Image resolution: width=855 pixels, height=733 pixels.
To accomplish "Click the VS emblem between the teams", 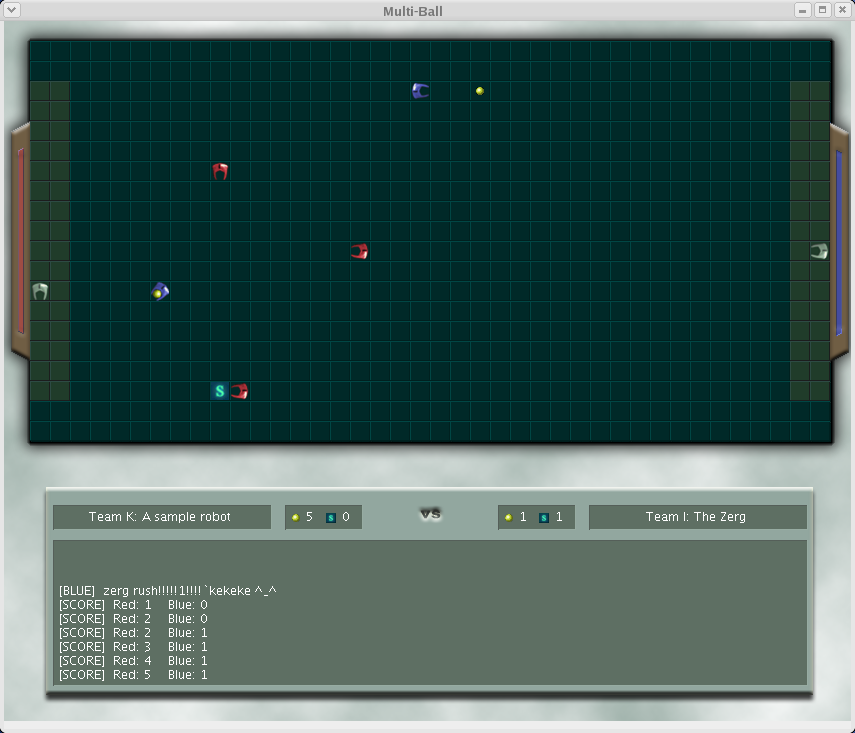I will click(x=430, y=514).
